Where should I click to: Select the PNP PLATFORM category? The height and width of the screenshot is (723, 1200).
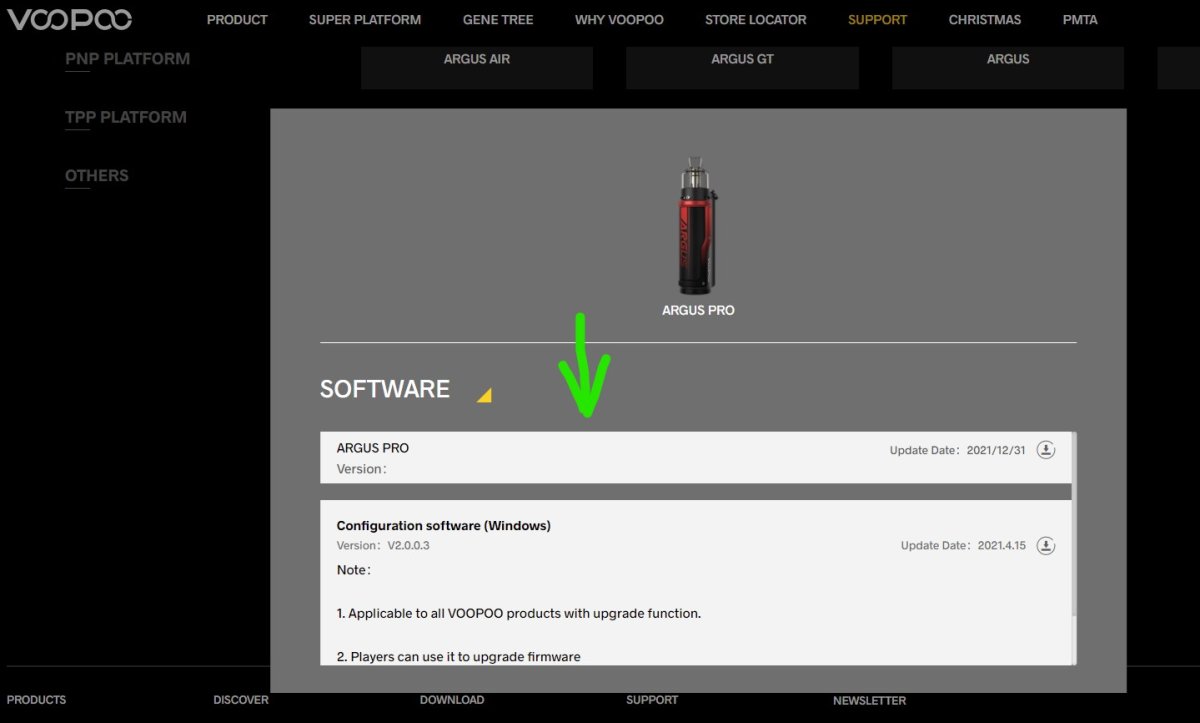127,59
